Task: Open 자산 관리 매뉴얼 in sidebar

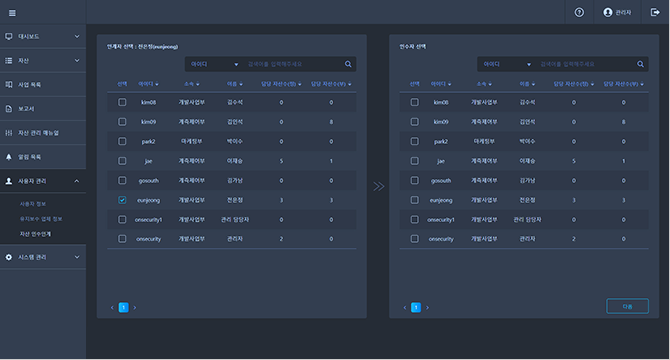Action: coord(38,133)
